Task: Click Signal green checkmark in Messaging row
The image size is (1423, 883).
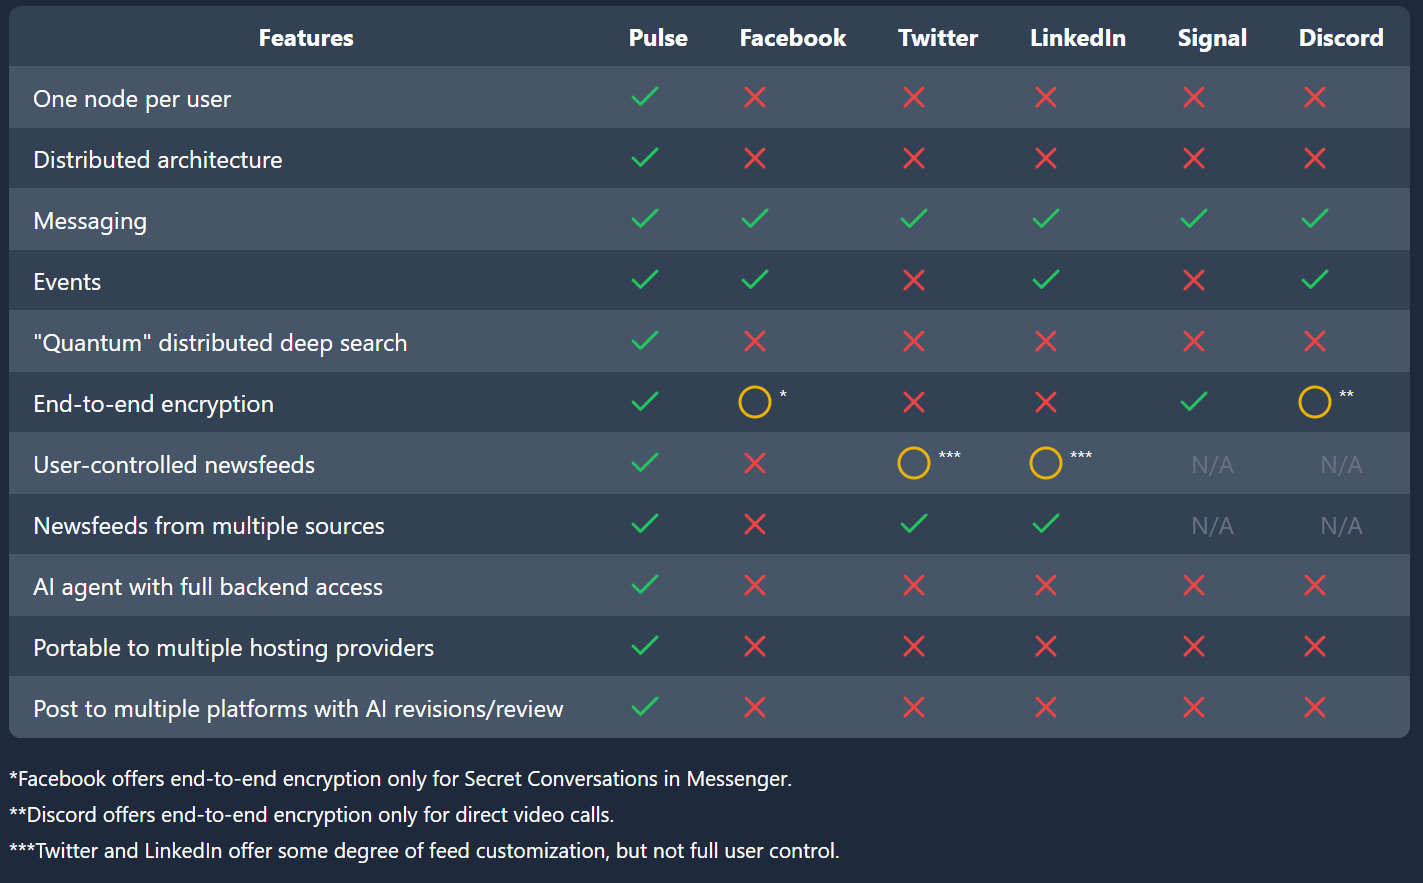Action: pyautogui.click(x=1194, y=219)
